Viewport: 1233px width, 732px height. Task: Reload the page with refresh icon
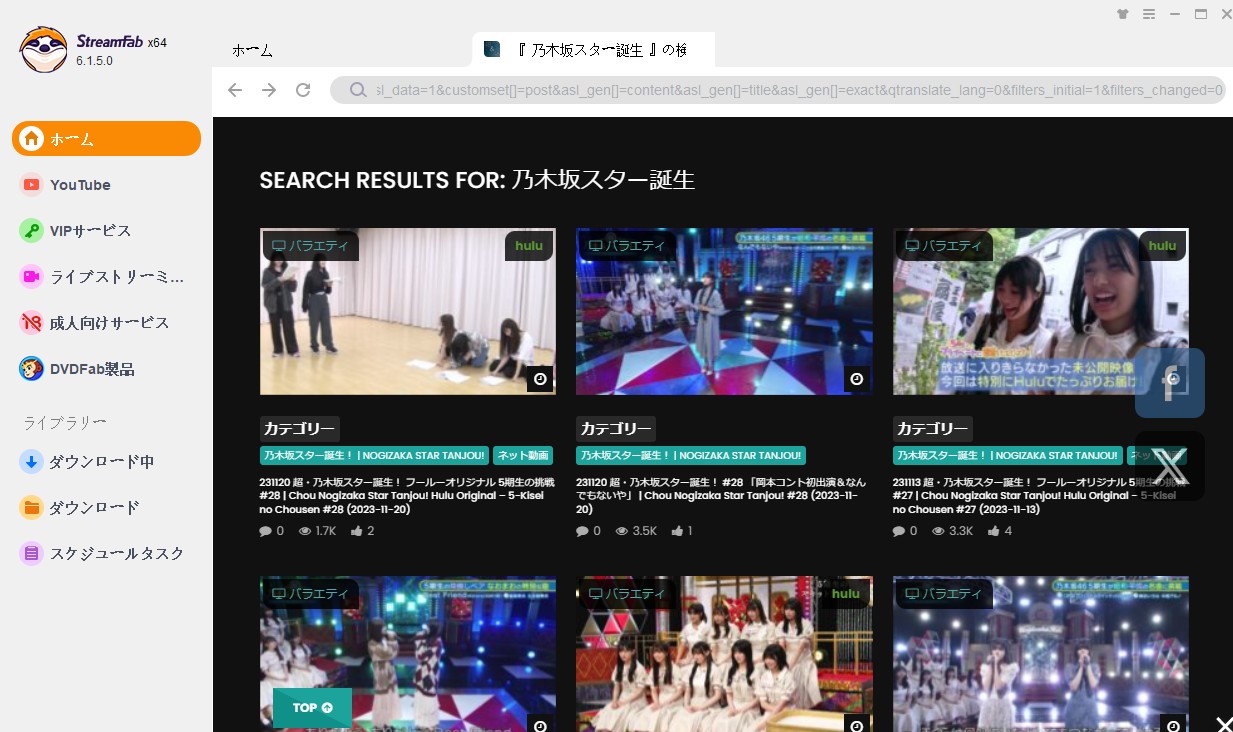(x=303, y=91)
